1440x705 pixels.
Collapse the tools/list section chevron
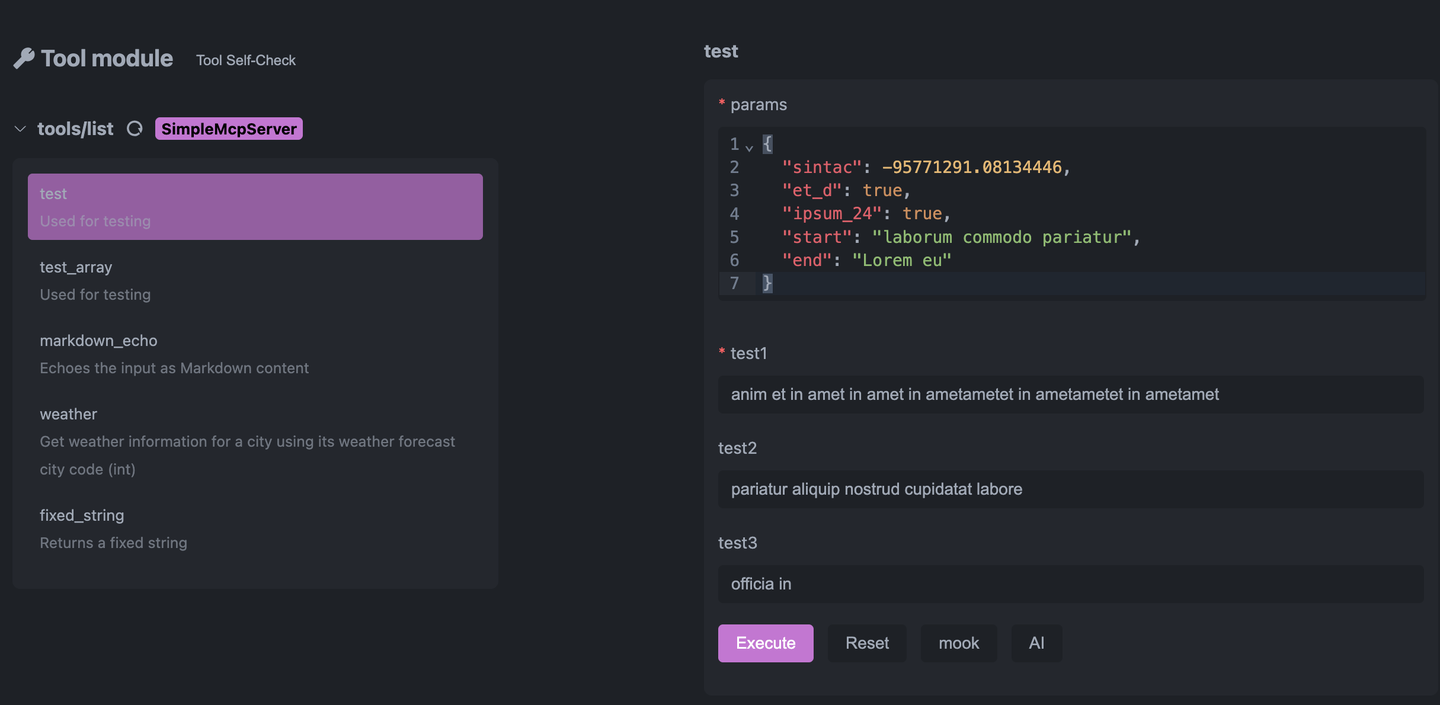[20, 129]
